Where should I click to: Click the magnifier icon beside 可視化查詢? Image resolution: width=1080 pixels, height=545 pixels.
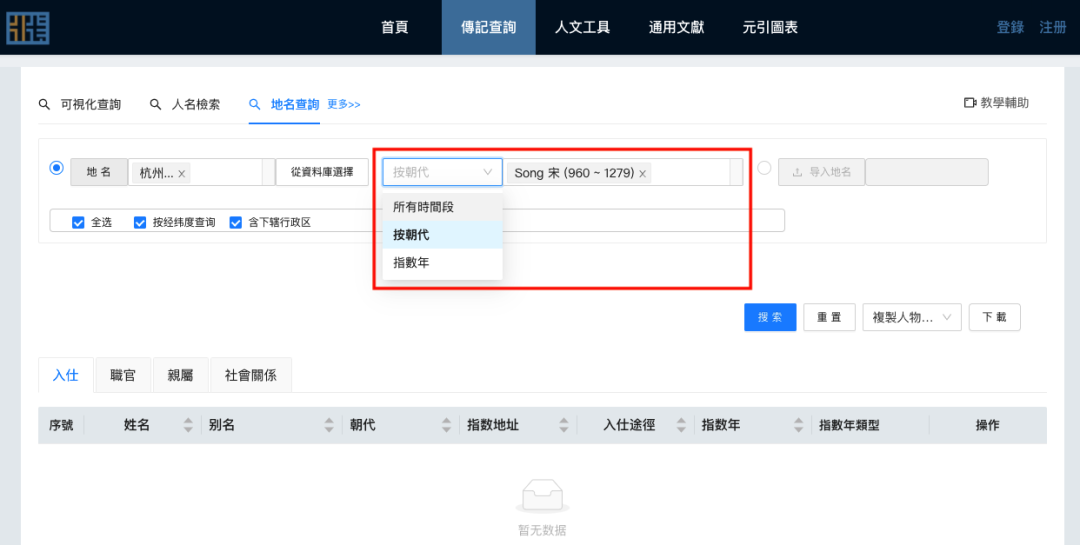(x=44, y=104)
